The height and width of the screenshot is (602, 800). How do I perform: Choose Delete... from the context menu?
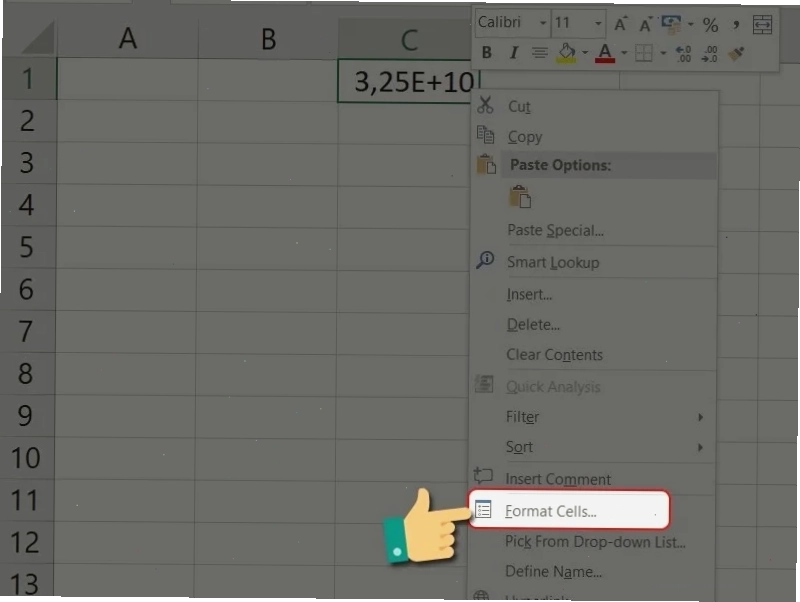[x=533, y=324]
